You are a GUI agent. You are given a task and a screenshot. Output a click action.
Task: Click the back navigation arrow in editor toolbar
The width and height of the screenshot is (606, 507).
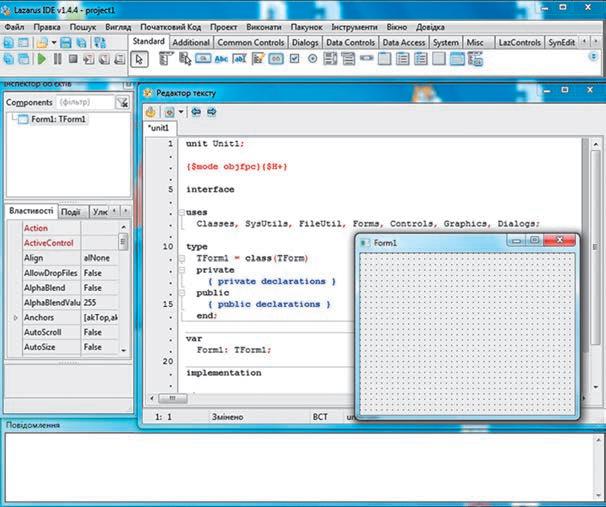coord(196,112)
